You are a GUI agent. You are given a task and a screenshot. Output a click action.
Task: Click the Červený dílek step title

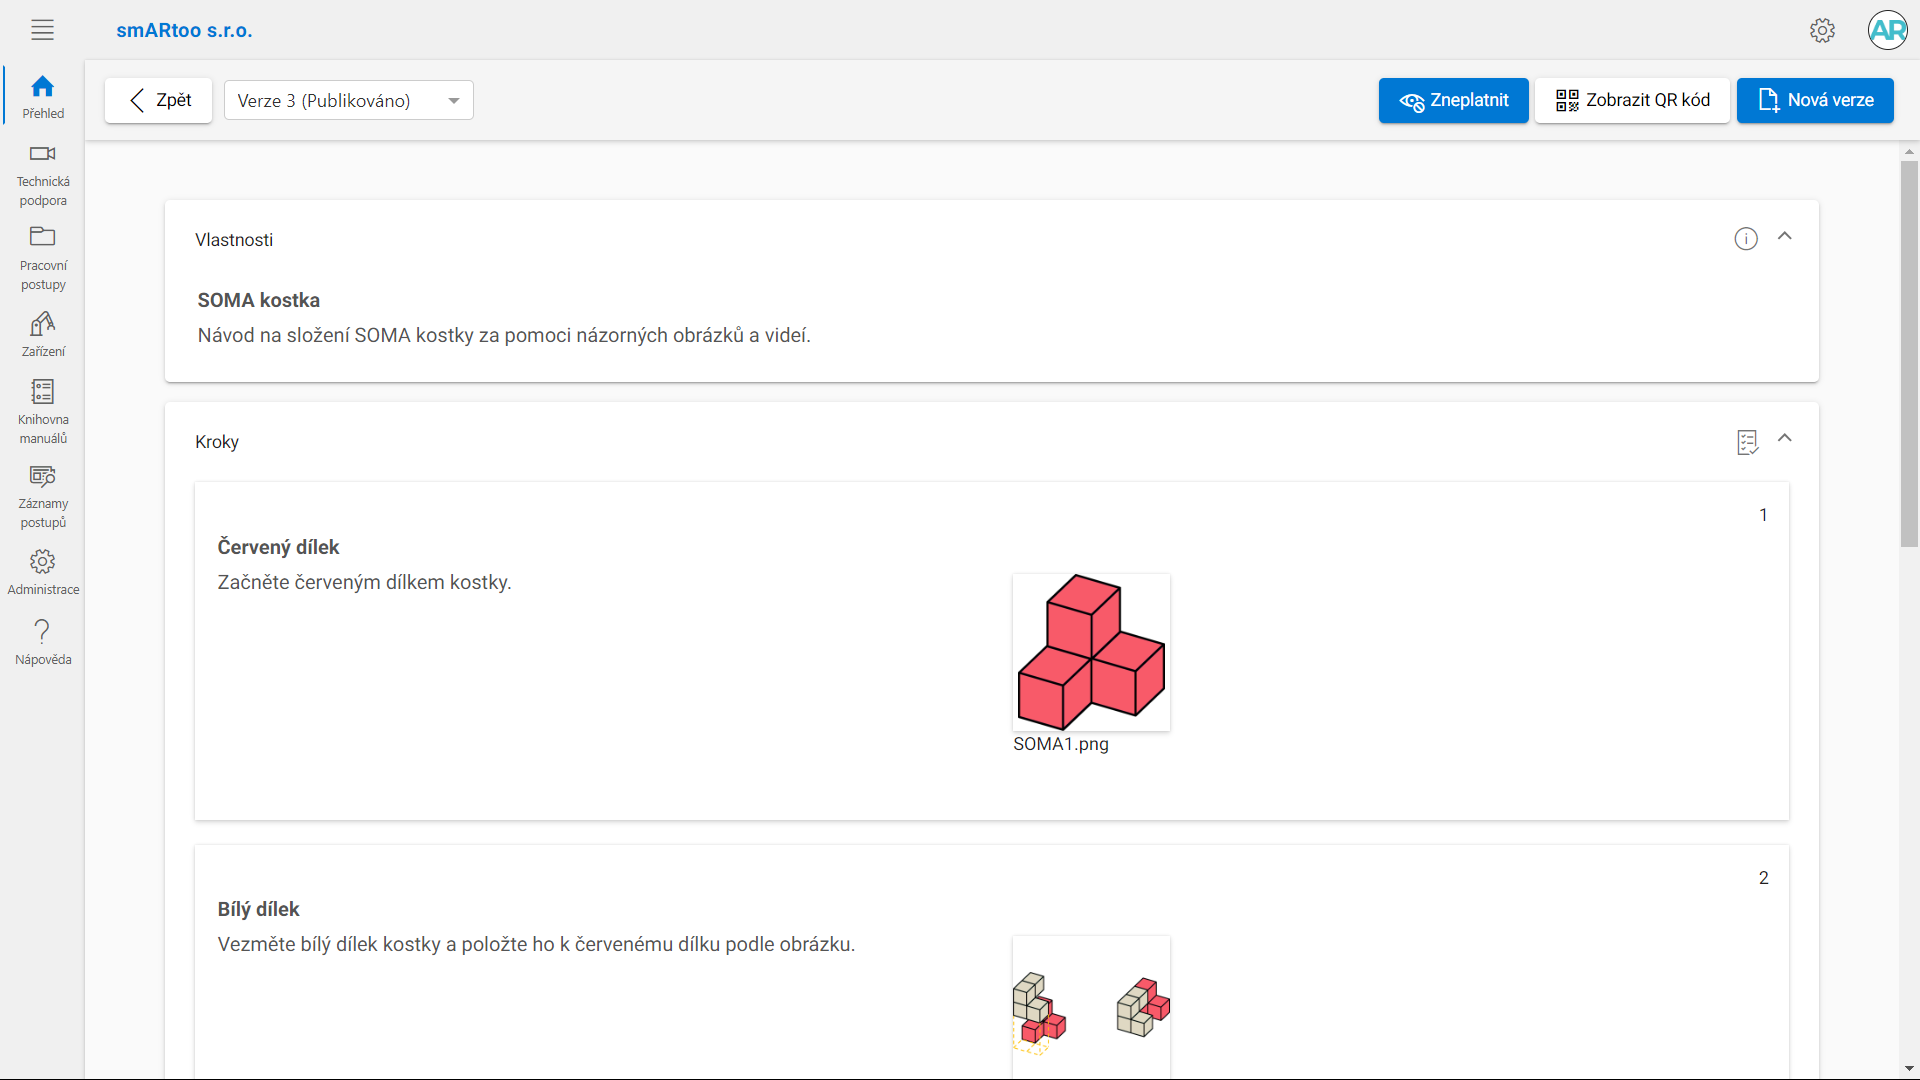click(278, 547)
